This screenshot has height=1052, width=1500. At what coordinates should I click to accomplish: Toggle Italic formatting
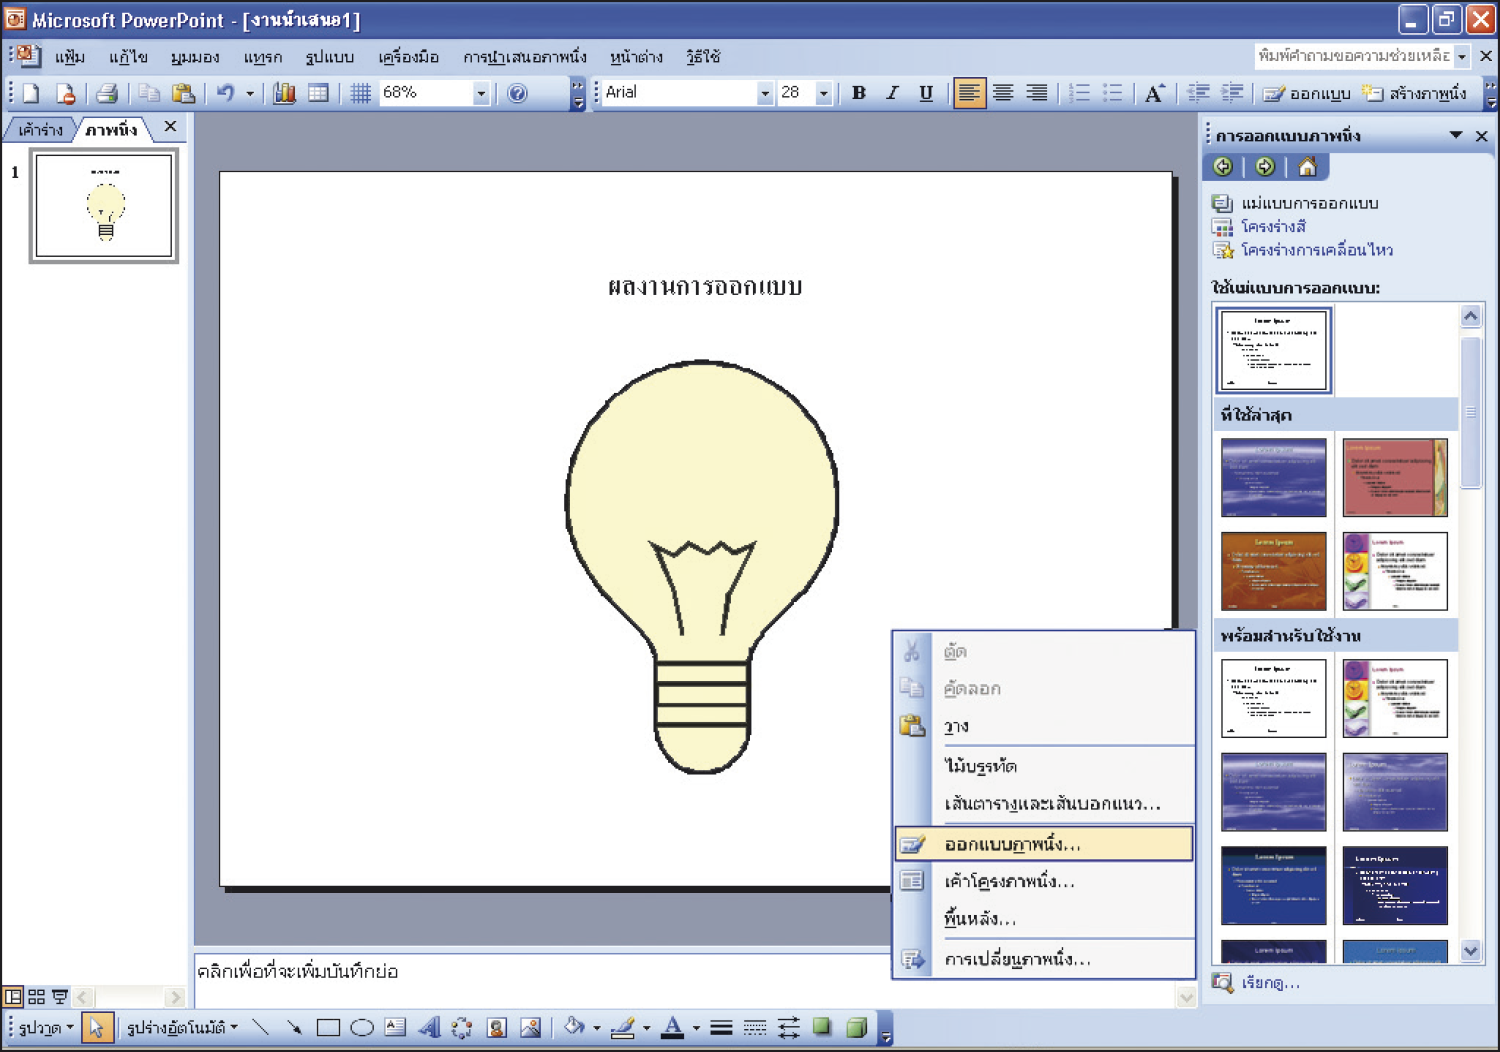pos(892,93)
